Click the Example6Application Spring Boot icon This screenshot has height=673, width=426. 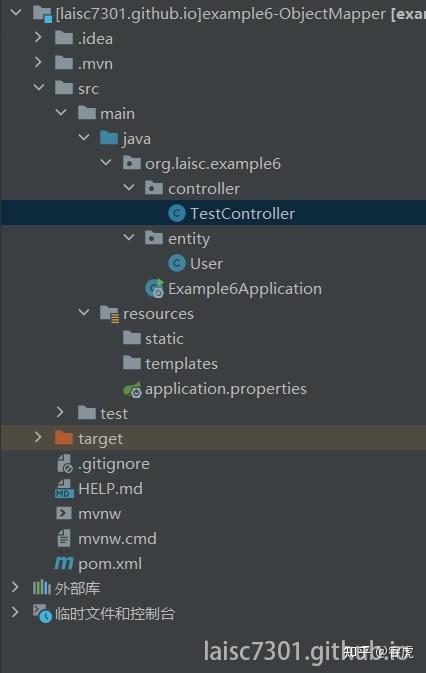pos(154,288)
